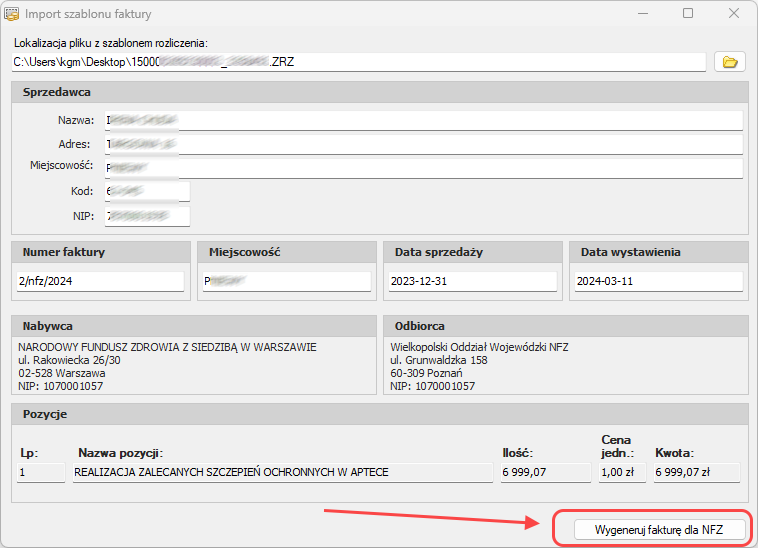The width and height of the screenshot is (758, 548).
Task: Click Data sprzedaży field showing 2023-12-31
Action: click(472, 281)
